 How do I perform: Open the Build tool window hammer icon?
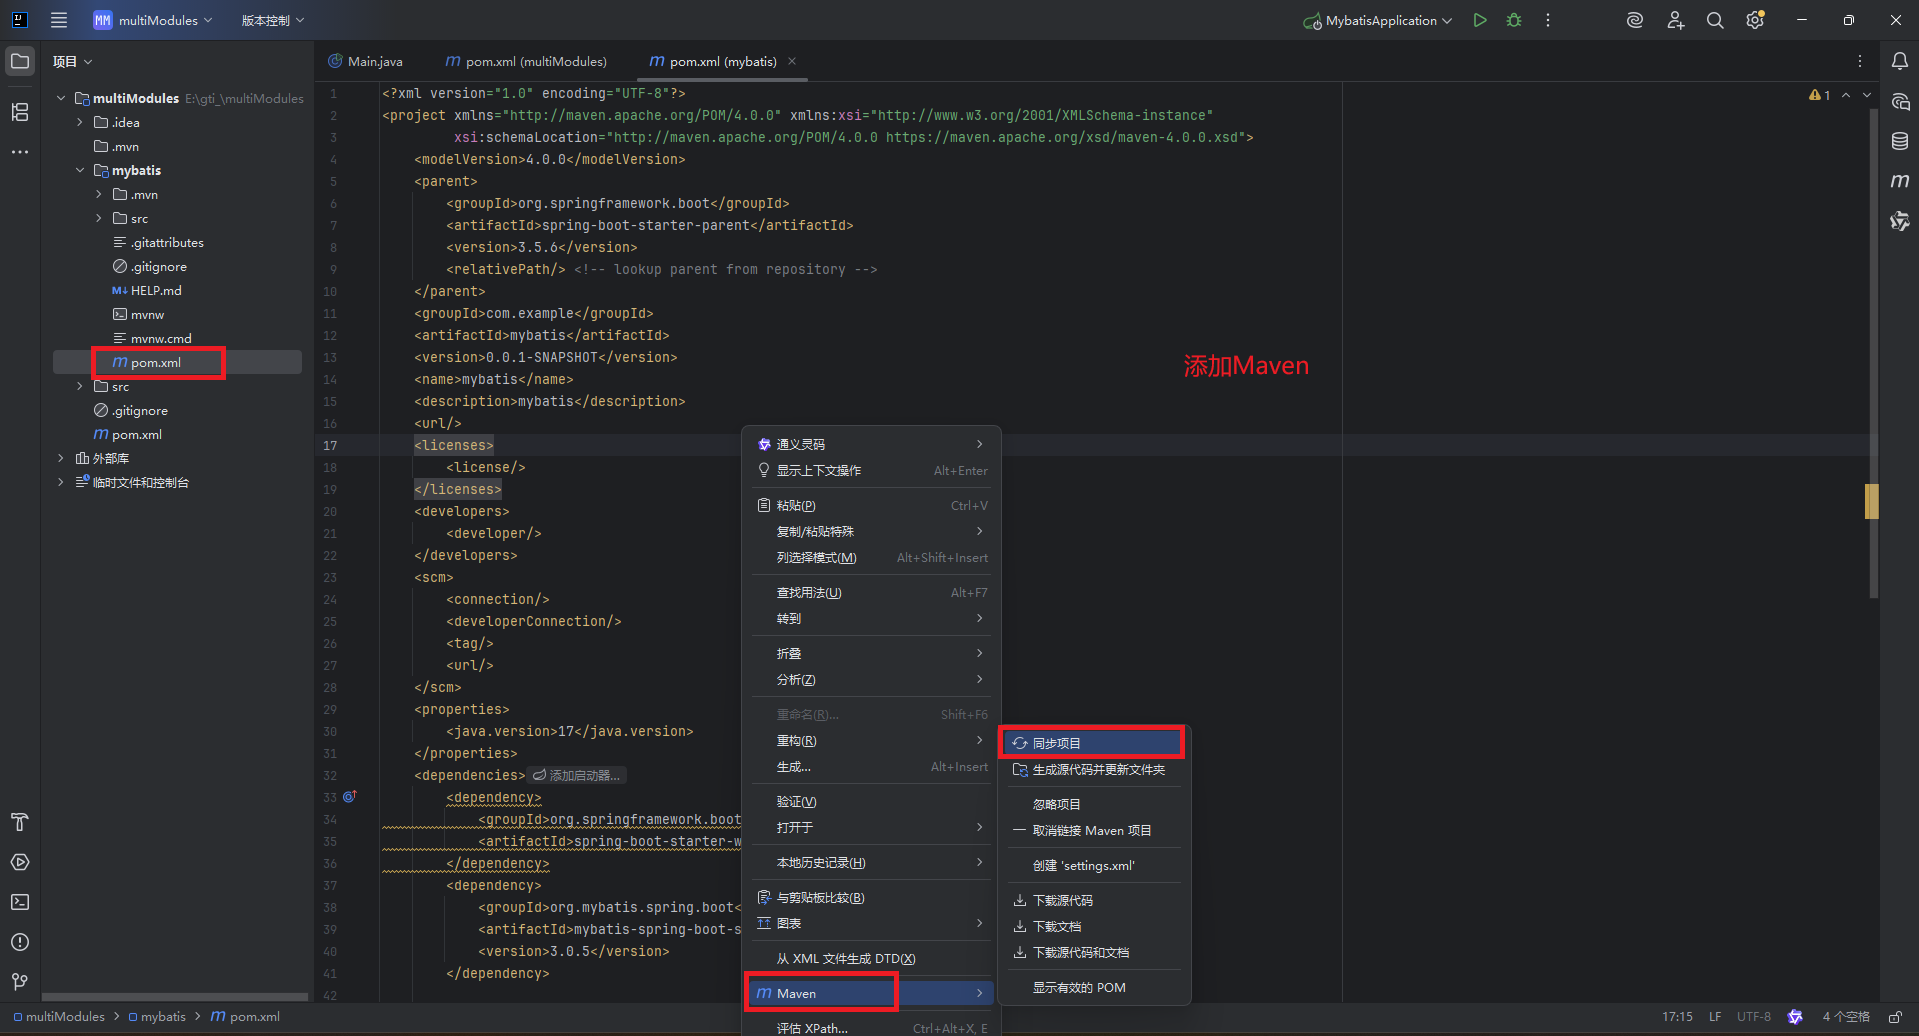[x=19, y=822]
